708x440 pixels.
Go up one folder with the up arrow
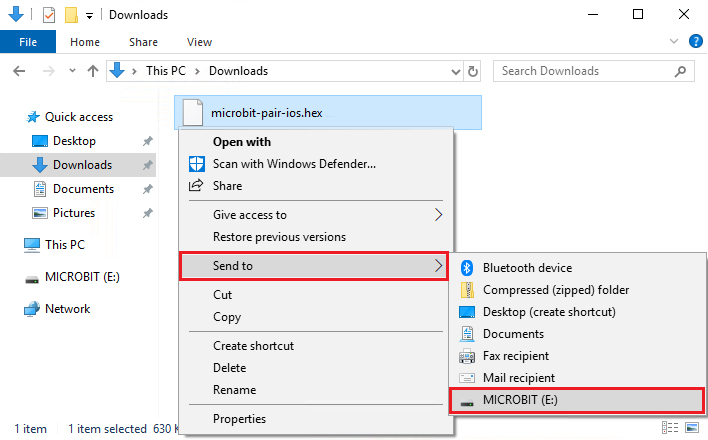point(93,71)
